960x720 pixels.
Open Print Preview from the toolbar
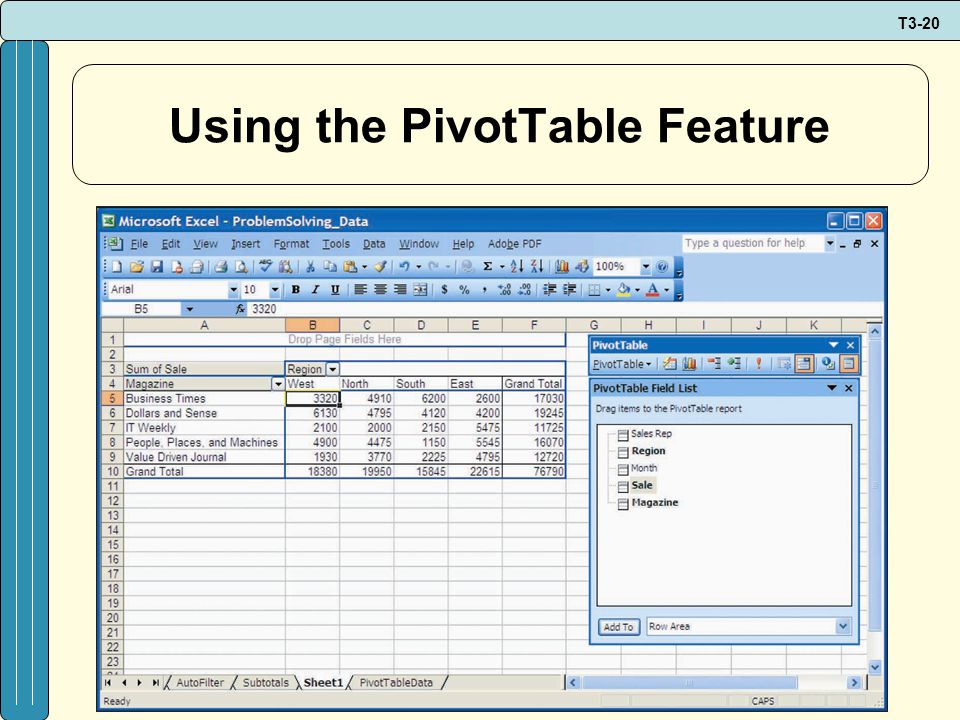[x=241, y=267]
